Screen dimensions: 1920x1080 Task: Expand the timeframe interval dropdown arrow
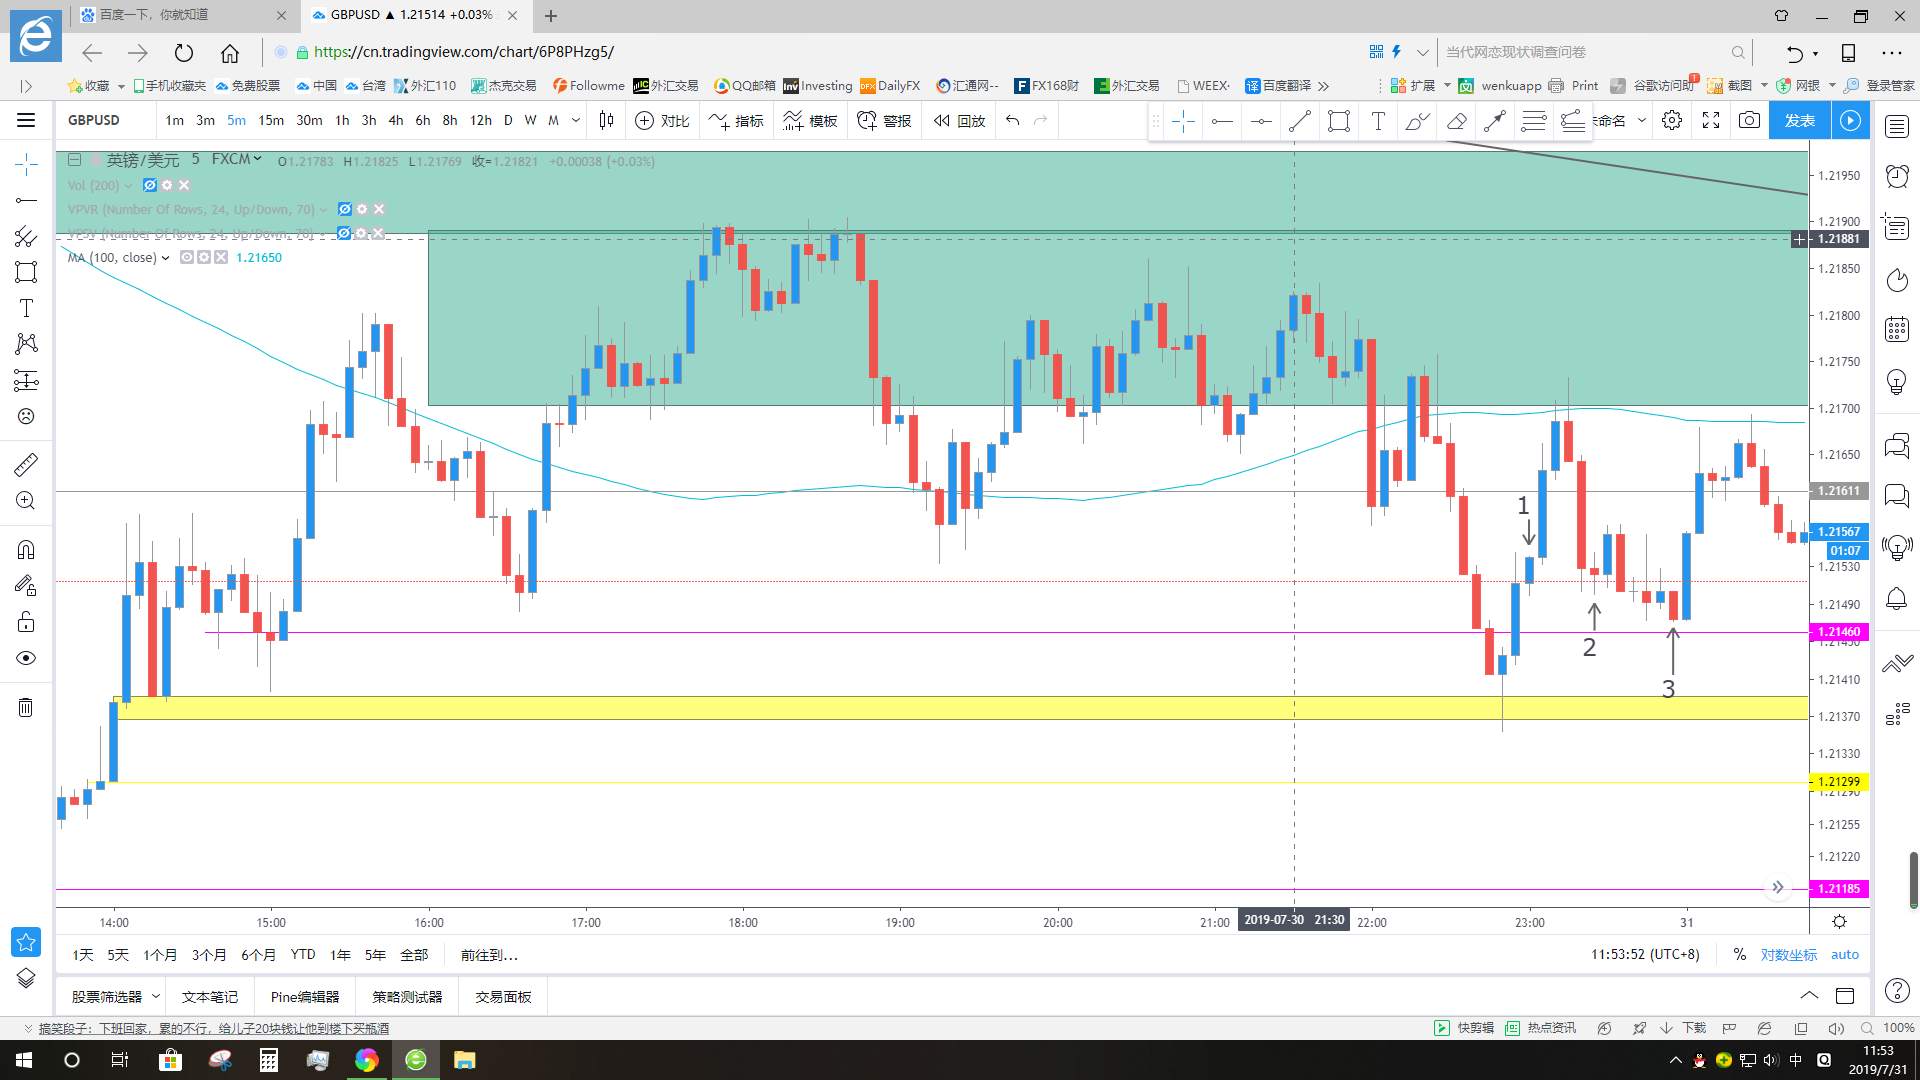tap(576, 120)
